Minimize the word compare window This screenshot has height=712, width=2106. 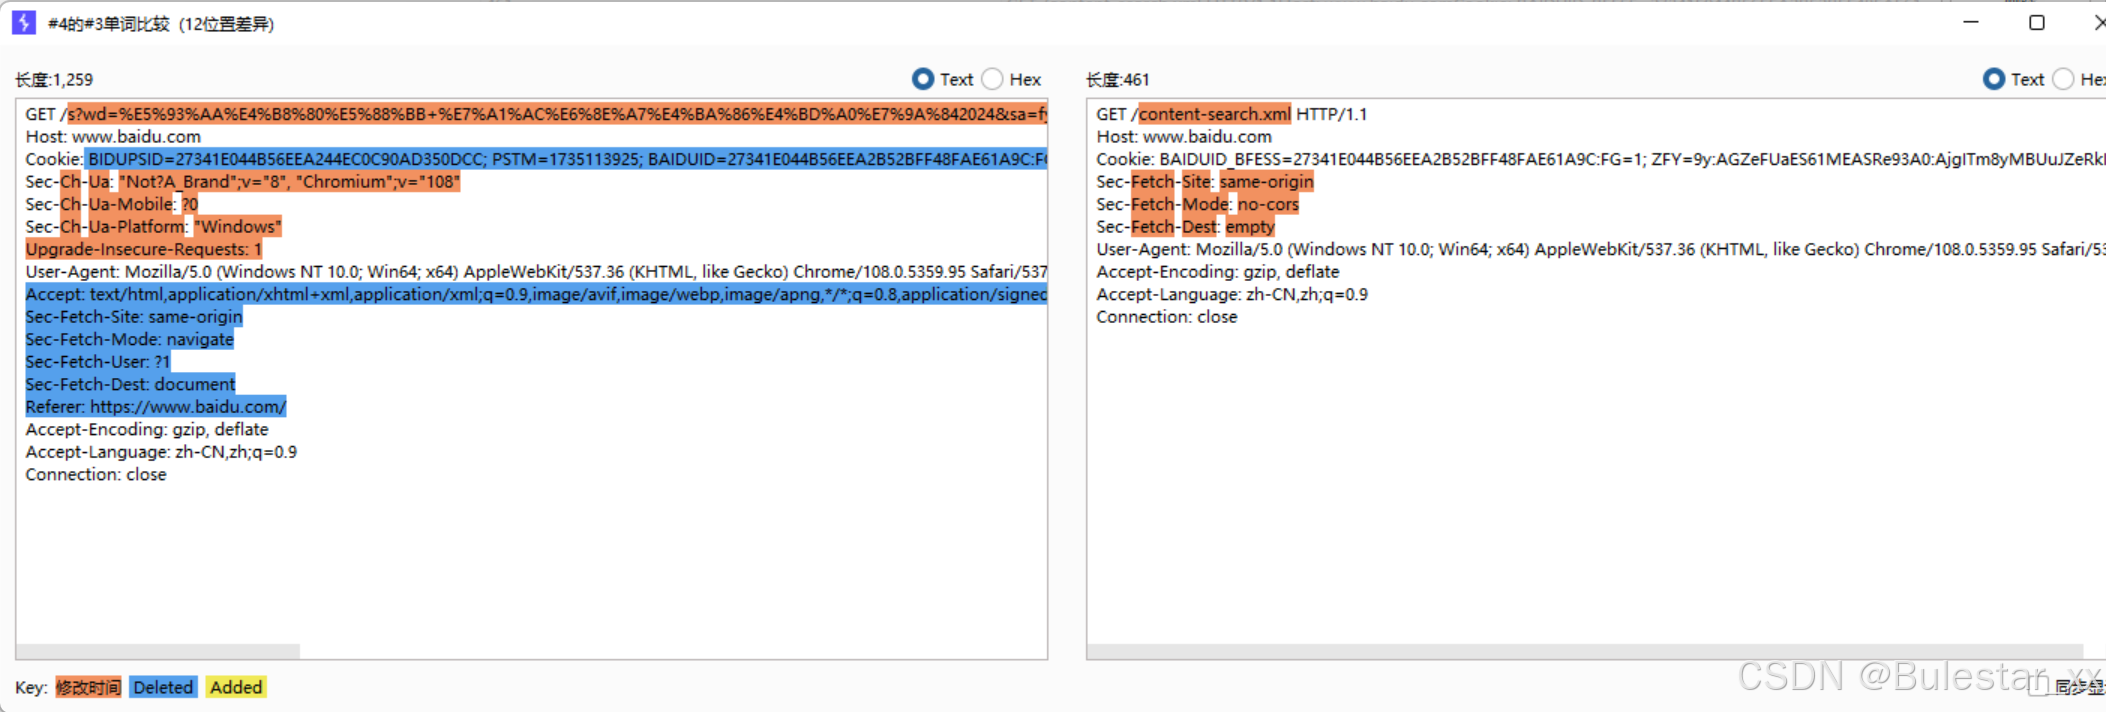point(1971,22)
